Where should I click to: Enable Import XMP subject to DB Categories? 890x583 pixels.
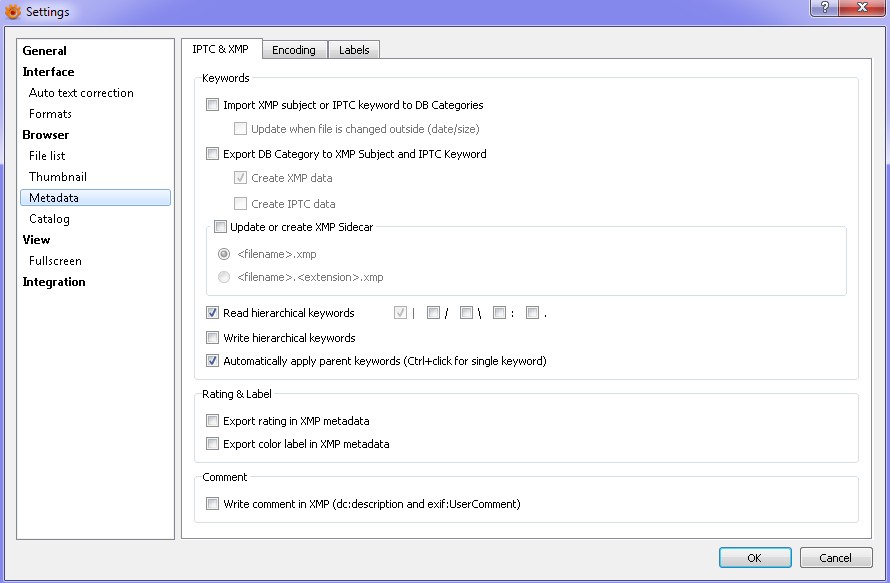click(x=212, y=104)
